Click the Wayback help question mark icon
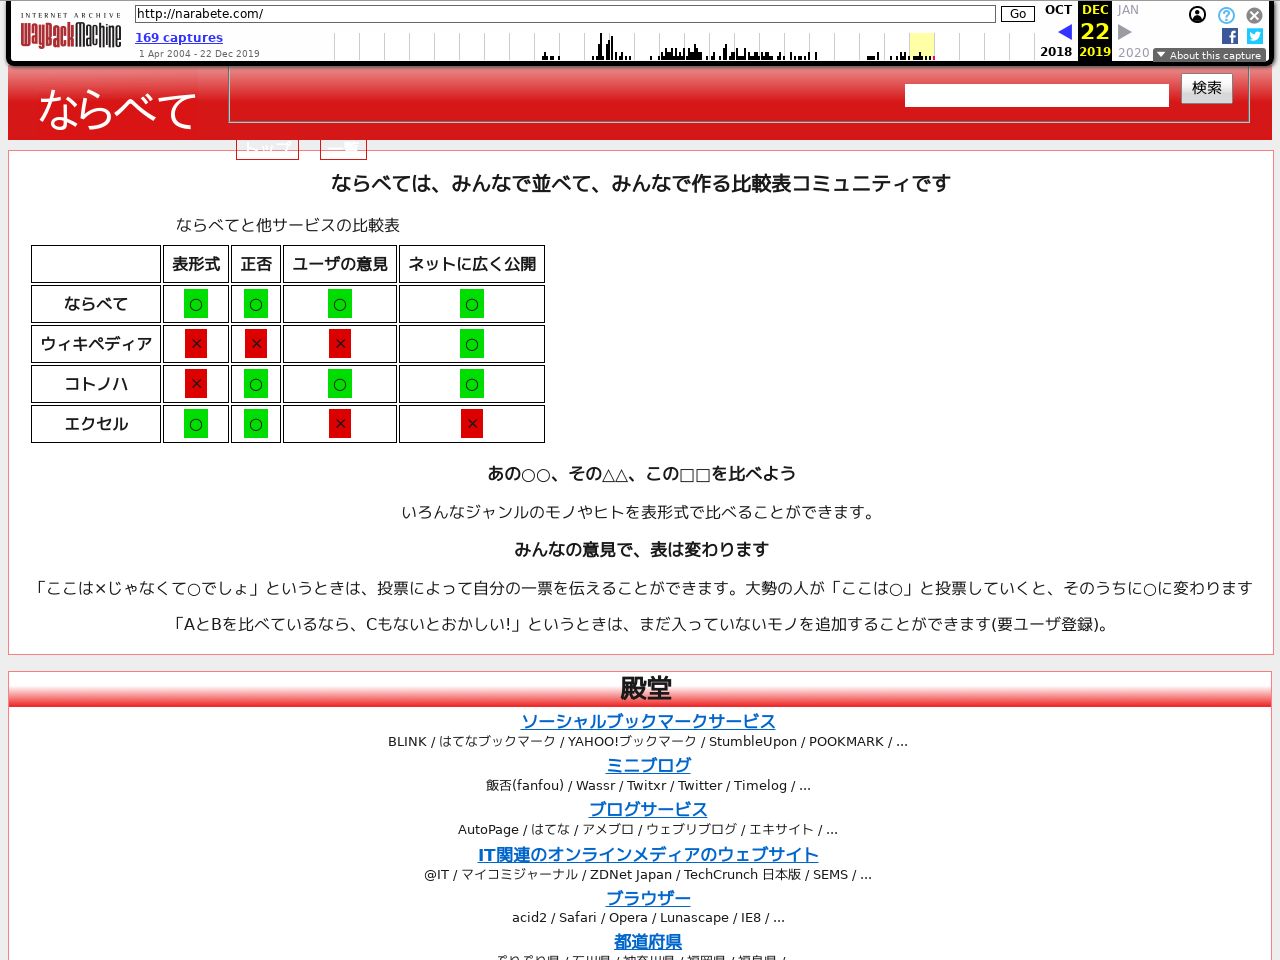This screenshot has width=1280, height=960. coord(1226,15)
